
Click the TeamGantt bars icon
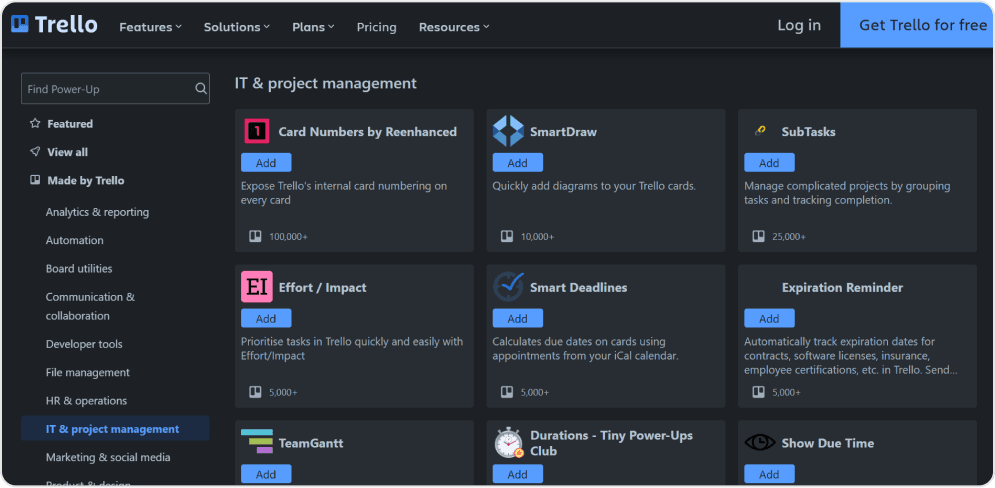[x=257, y=442]
